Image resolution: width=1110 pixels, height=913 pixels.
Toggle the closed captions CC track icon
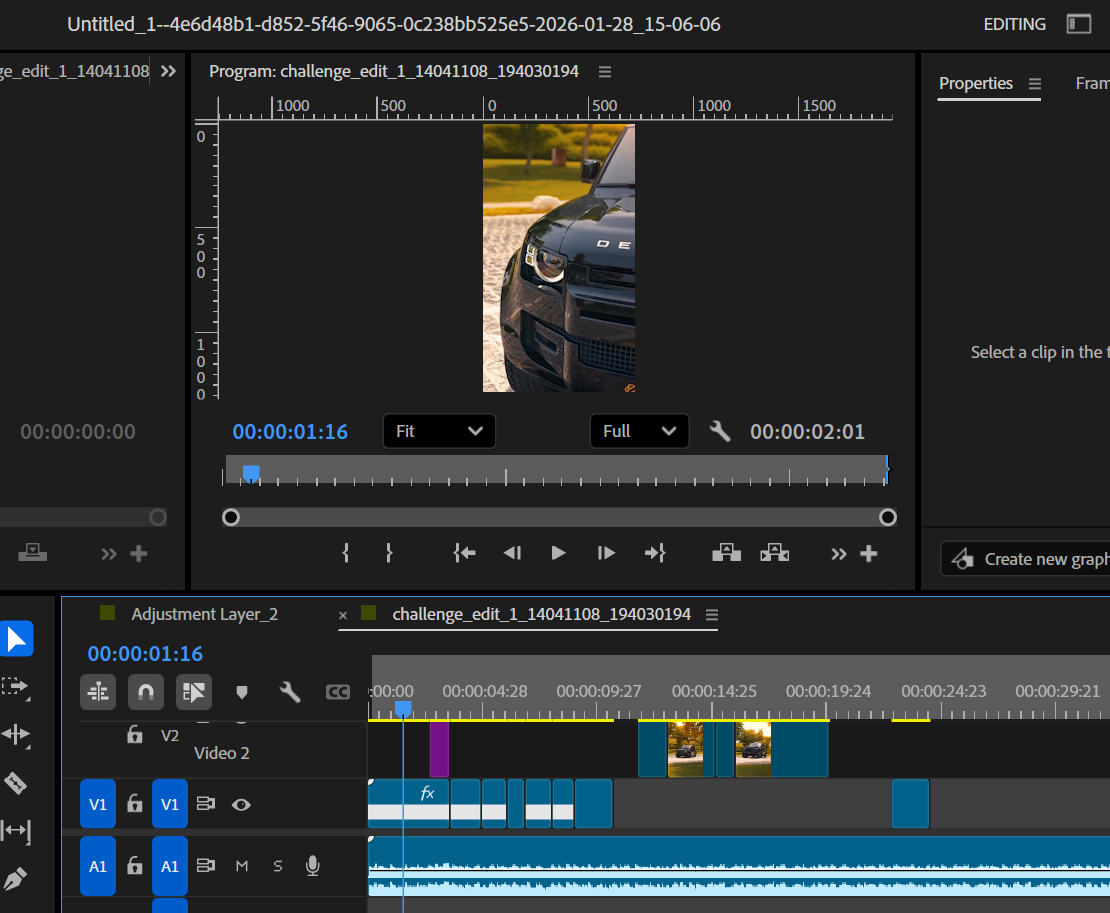(338, 692)
